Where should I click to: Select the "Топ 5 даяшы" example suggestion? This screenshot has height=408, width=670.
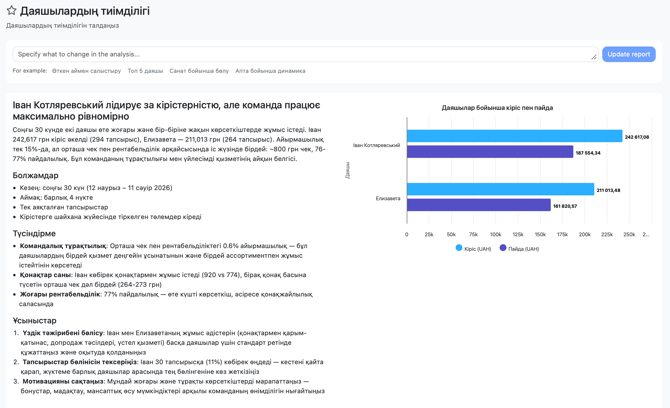(145, 71)
